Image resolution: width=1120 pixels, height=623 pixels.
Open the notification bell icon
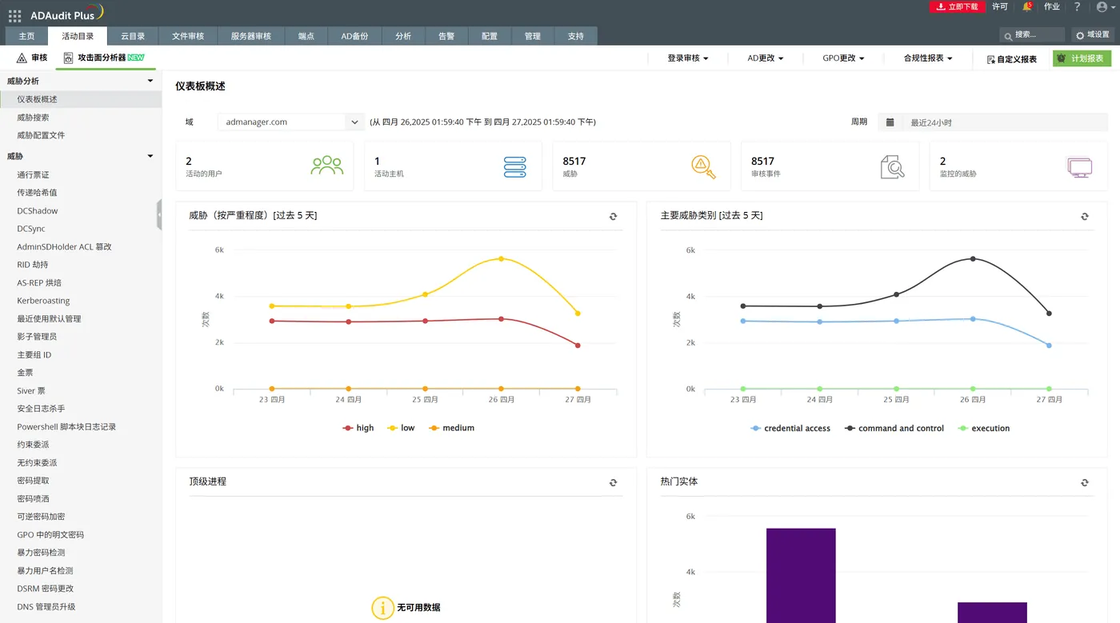point(1026,6)
